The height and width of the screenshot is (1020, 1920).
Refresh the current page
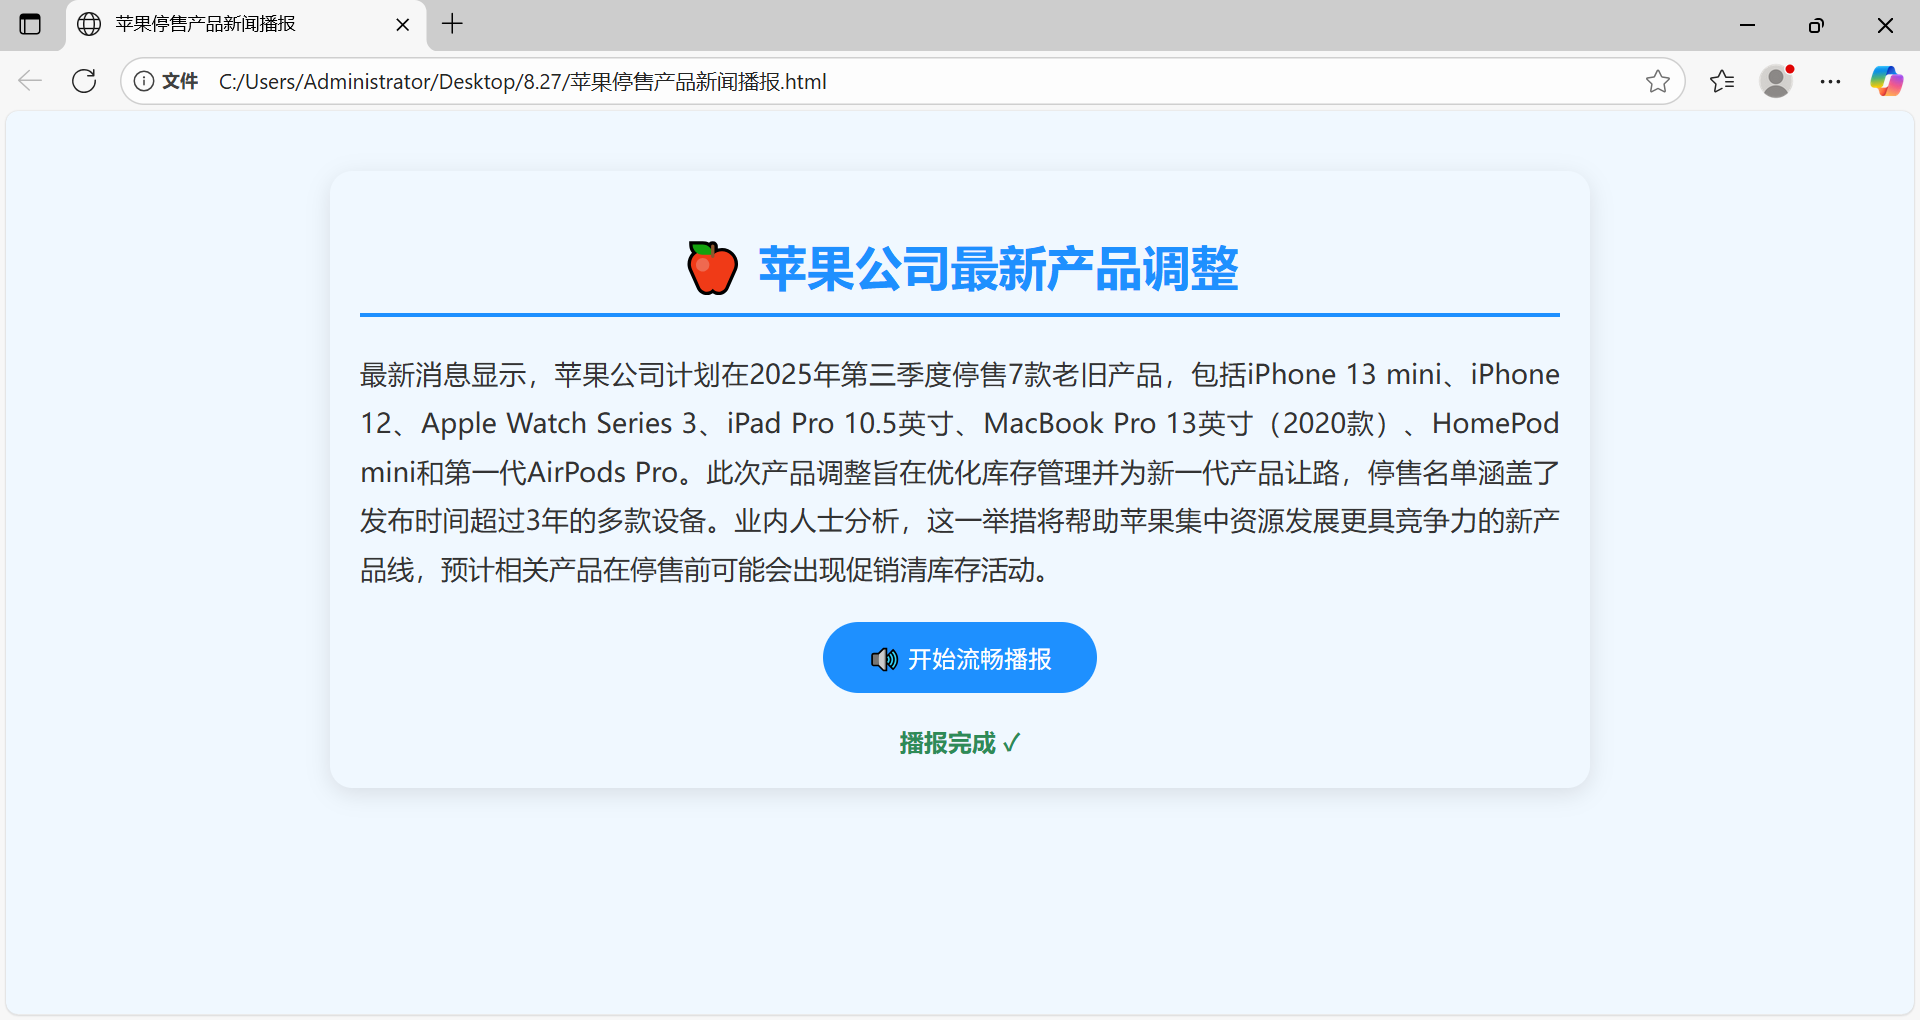(84, 81)
